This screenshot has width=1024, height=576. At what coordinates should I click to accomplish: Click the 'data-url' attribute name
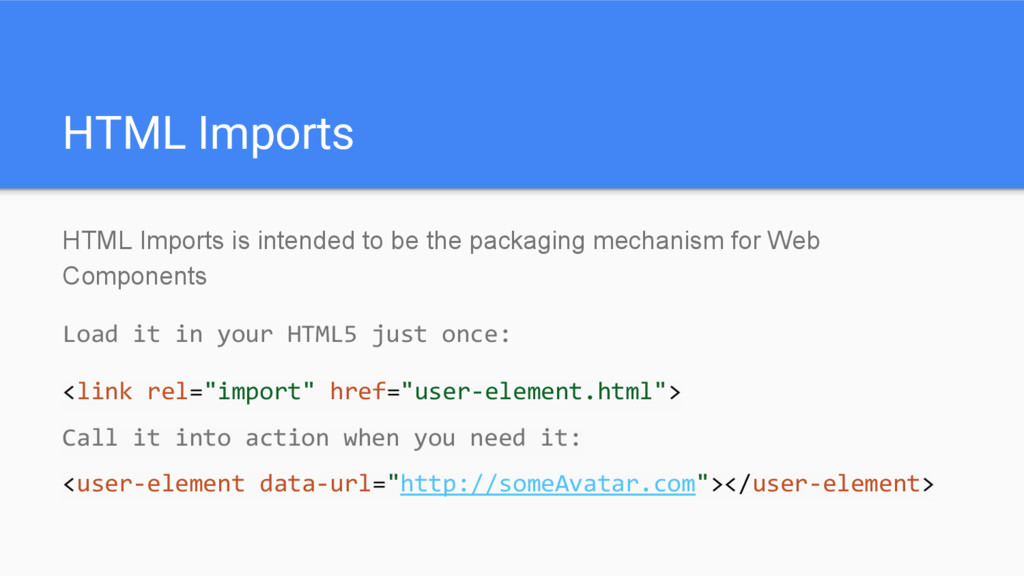[315, 484]
